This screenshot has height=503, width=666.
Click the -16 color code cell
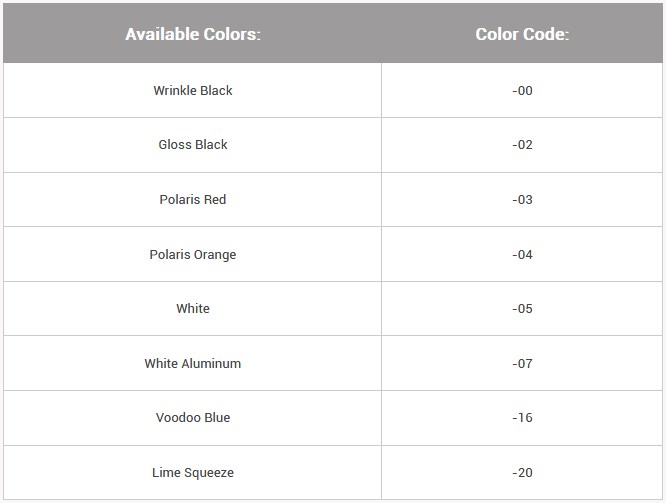pyautogui.click(x=522, y=418)
